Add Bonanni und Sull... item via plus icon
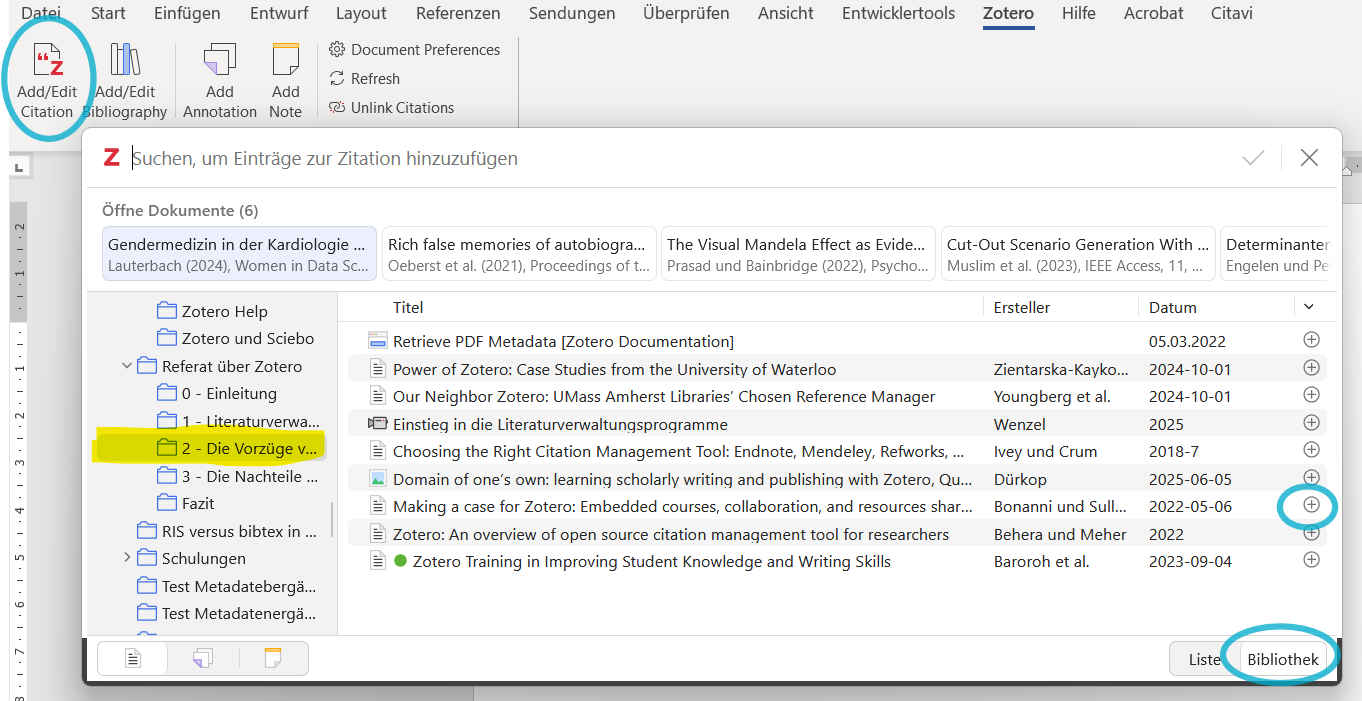 [1312, 505]
